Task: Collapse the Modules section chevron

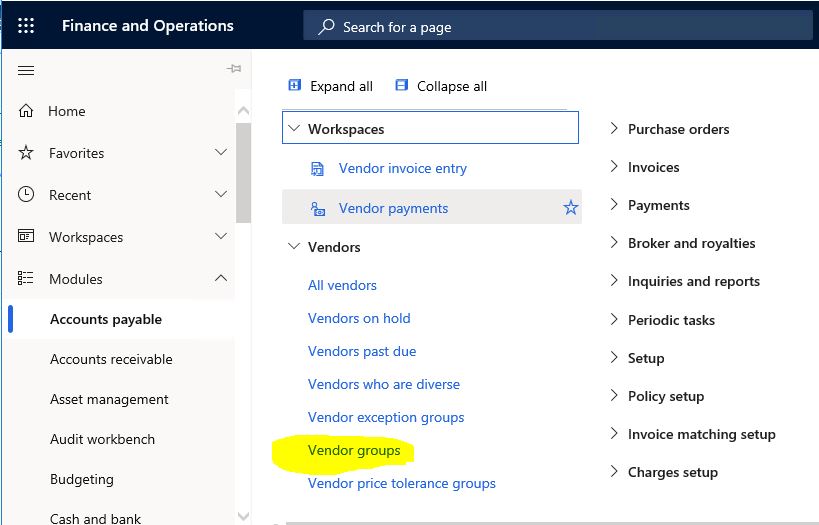Action: (x=221, y=278)
